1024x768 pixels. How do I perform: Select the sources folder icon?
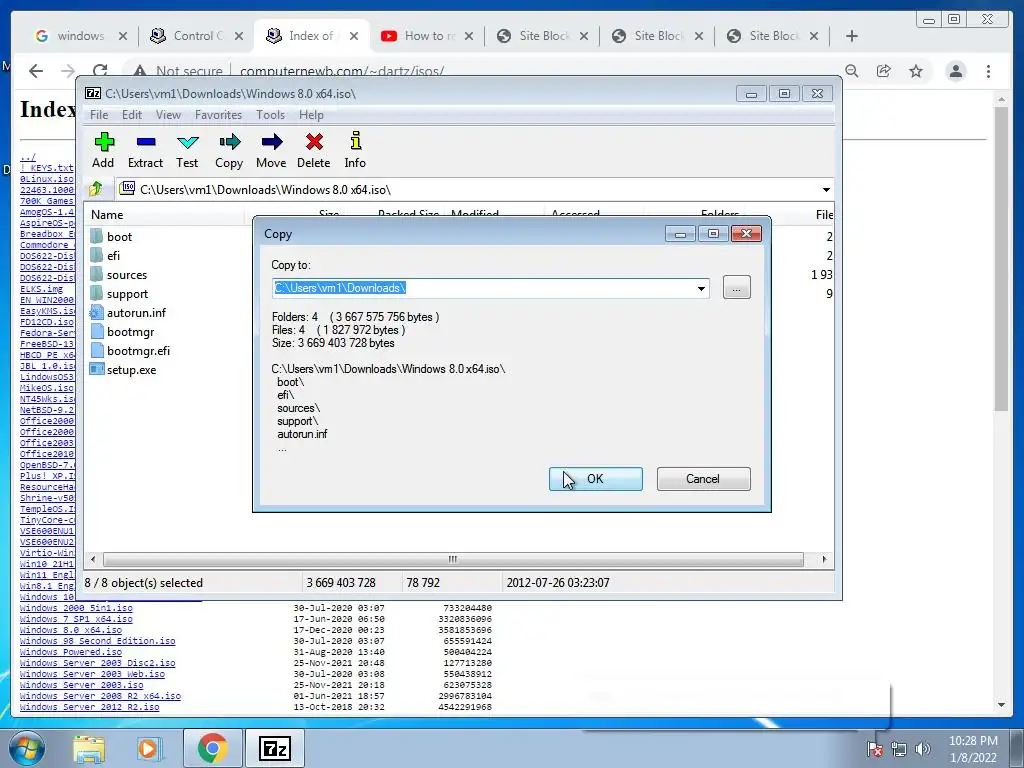[x=97, y=274]
